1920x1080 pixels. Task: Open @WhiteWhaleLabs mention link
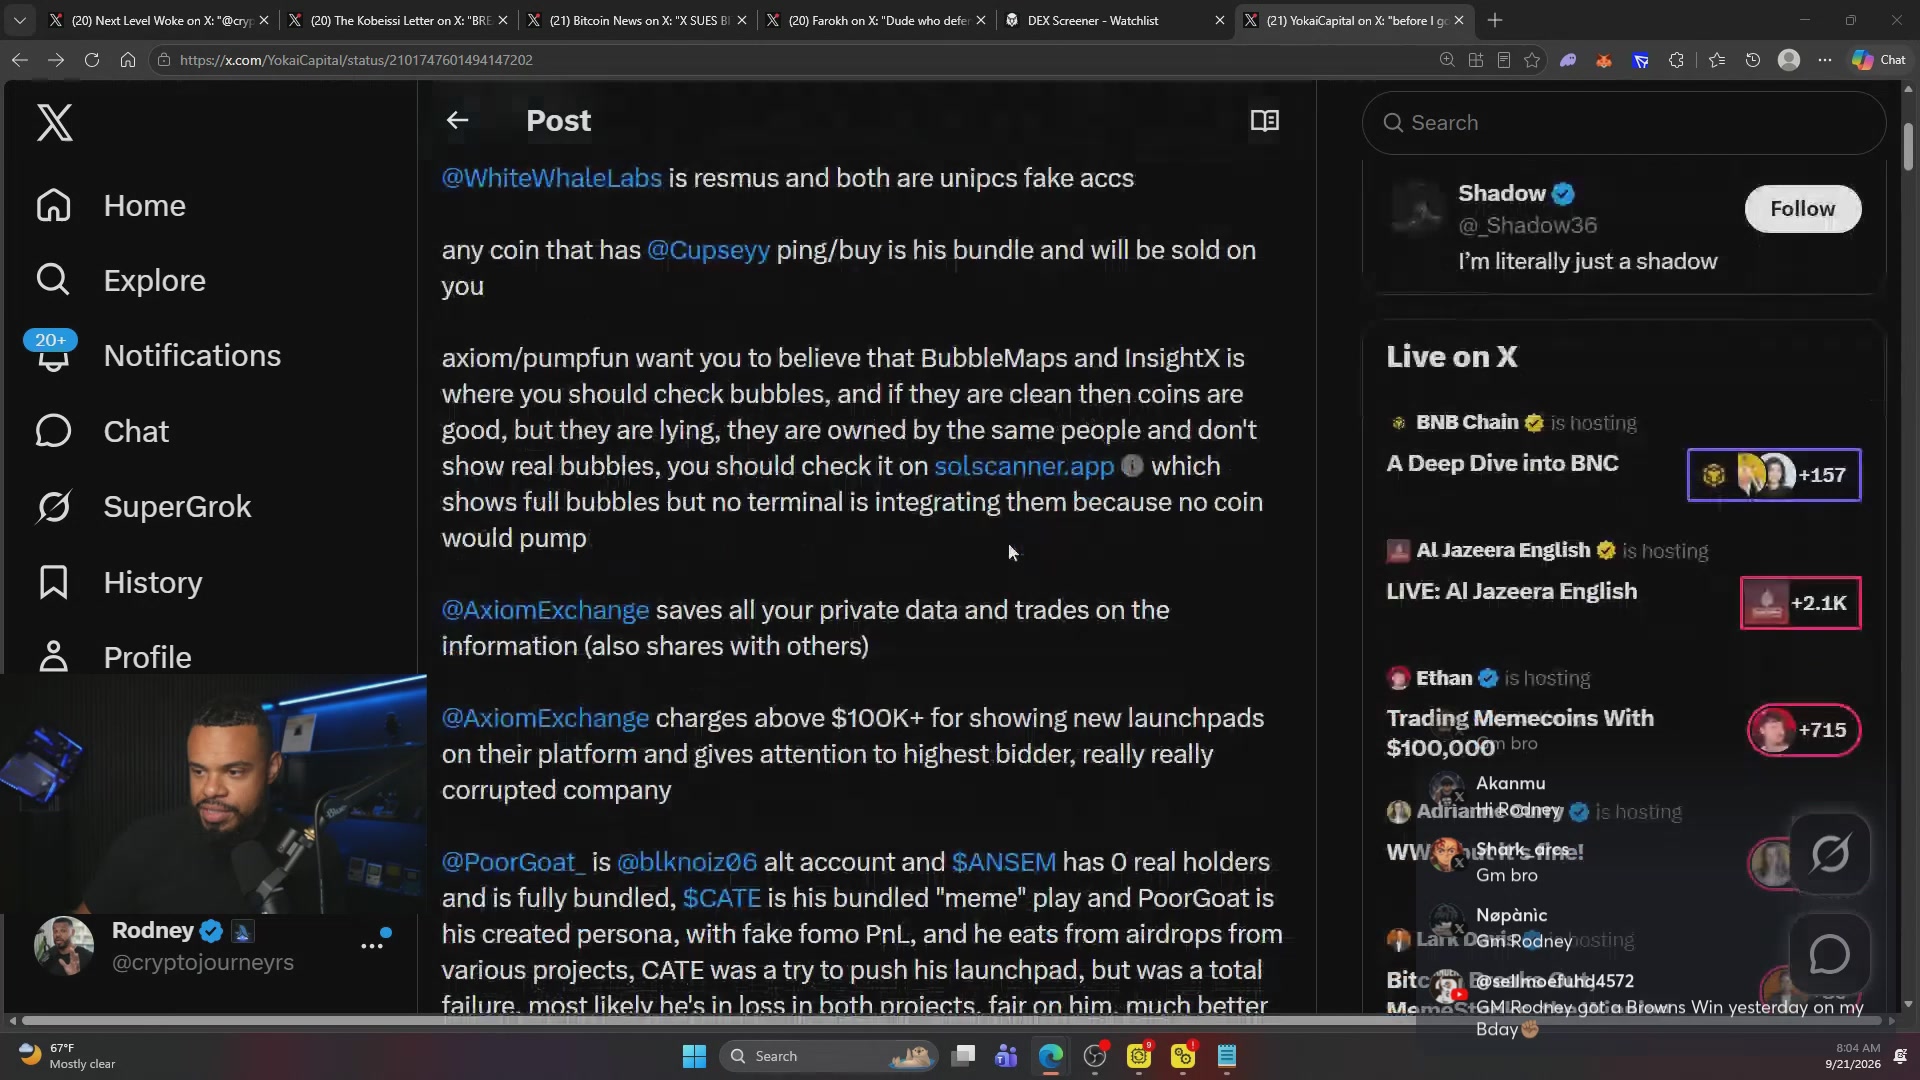[551, 178]
